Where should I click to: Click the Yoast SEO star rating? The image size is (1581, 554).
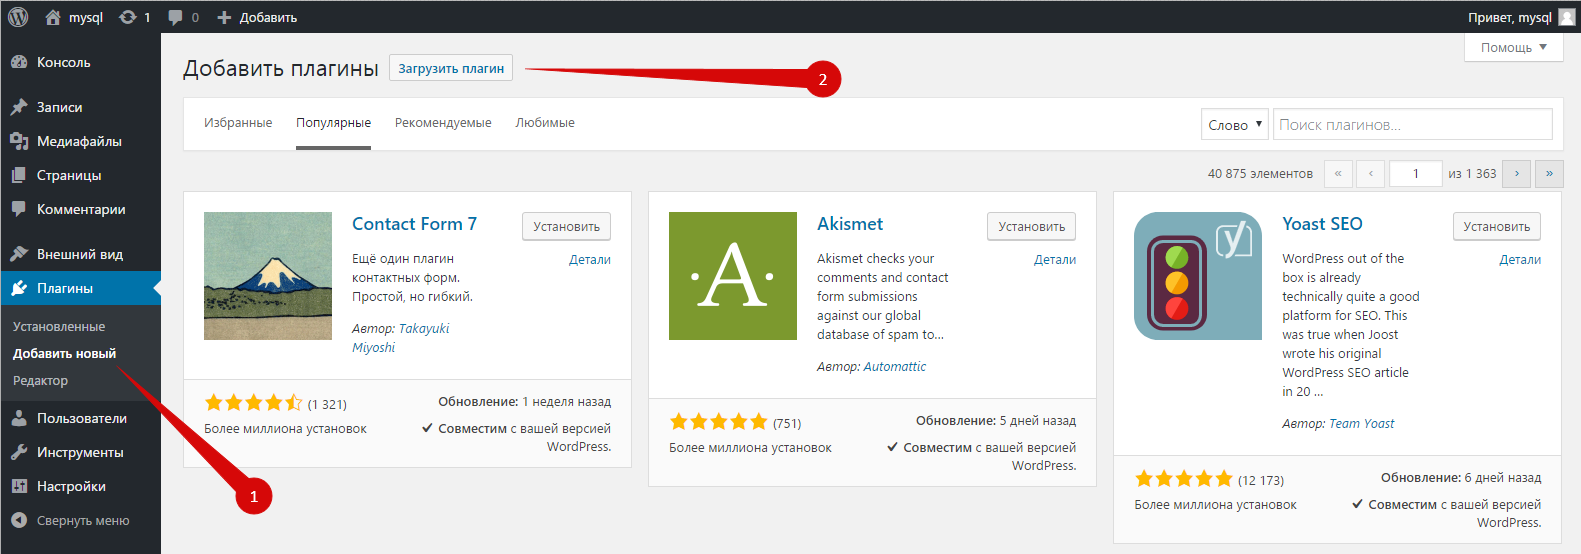pos(1184,479)
